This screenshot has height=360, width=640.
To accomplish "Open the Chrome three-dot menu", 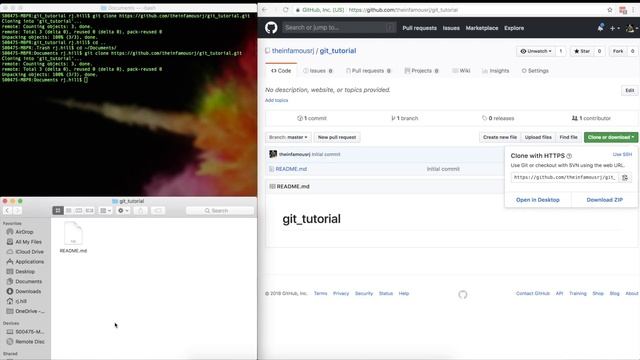I will tap(634, 10).
